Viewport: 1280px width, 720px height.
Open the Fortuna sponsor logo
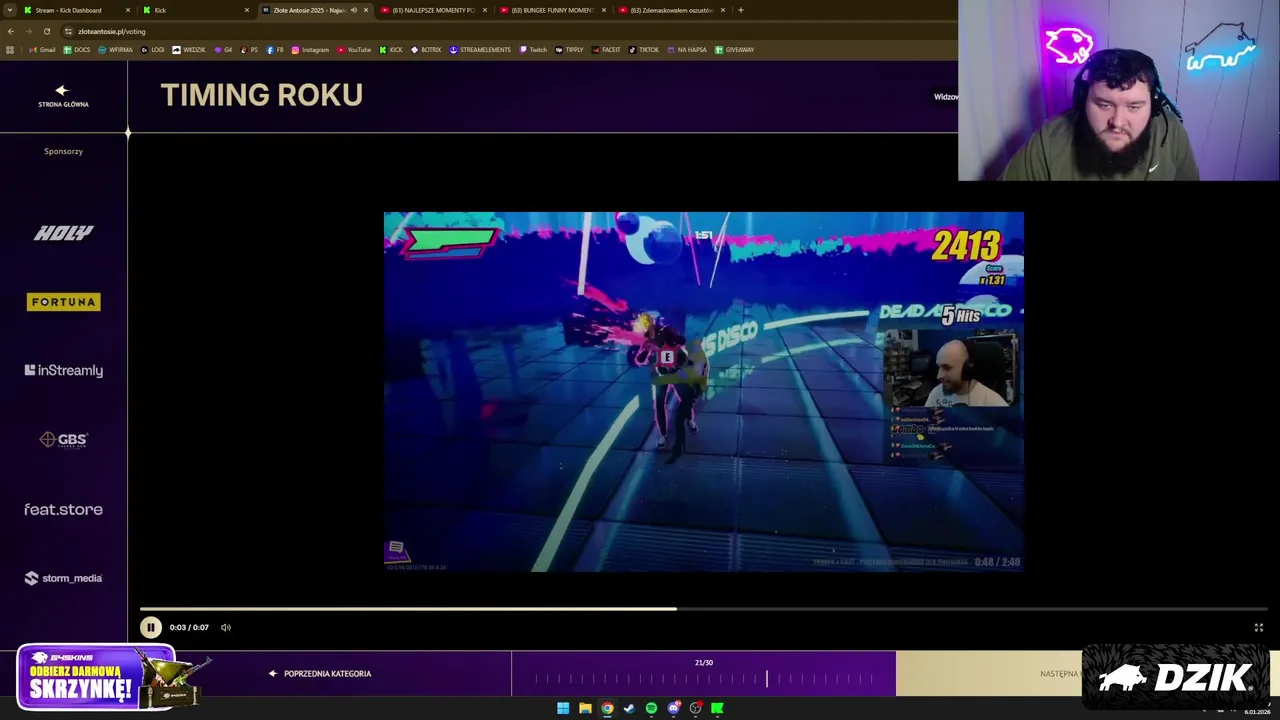(x=63, y=302)
